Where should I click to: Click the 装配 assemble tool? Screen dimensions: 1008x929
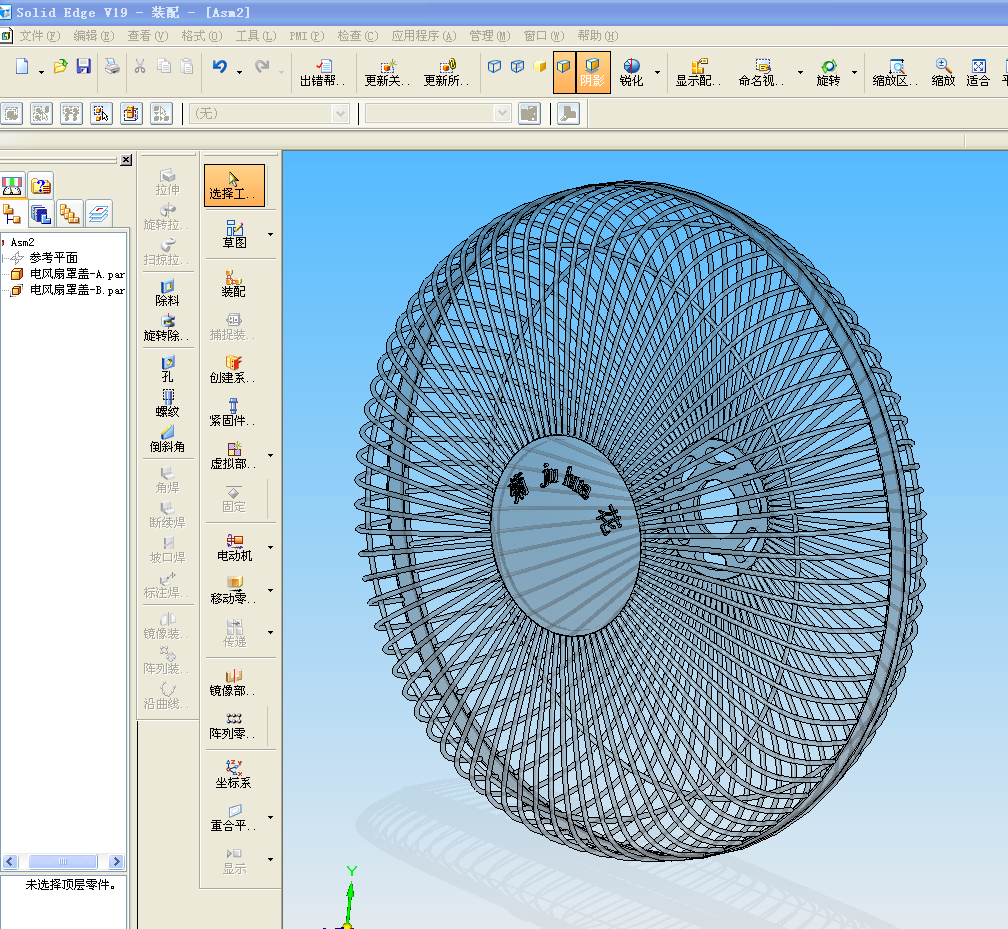(x=233, y=284)
